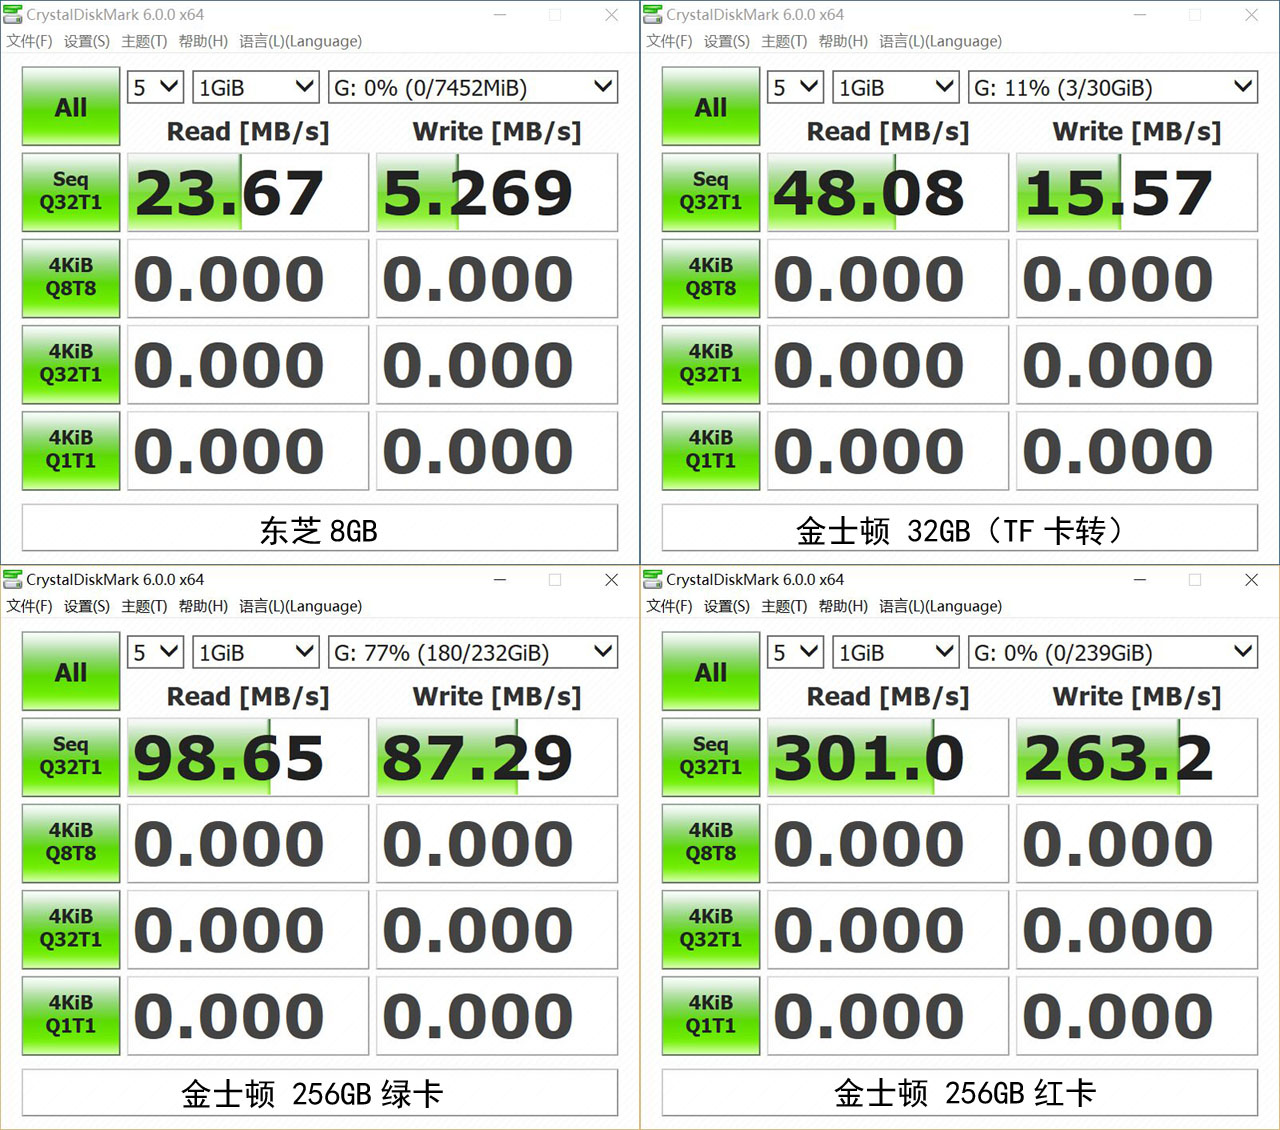This screenshot has width=1280, height=1130.
Task: Open 帮助(H) menu in 256GB 绿卡 window
Action: 203,606
